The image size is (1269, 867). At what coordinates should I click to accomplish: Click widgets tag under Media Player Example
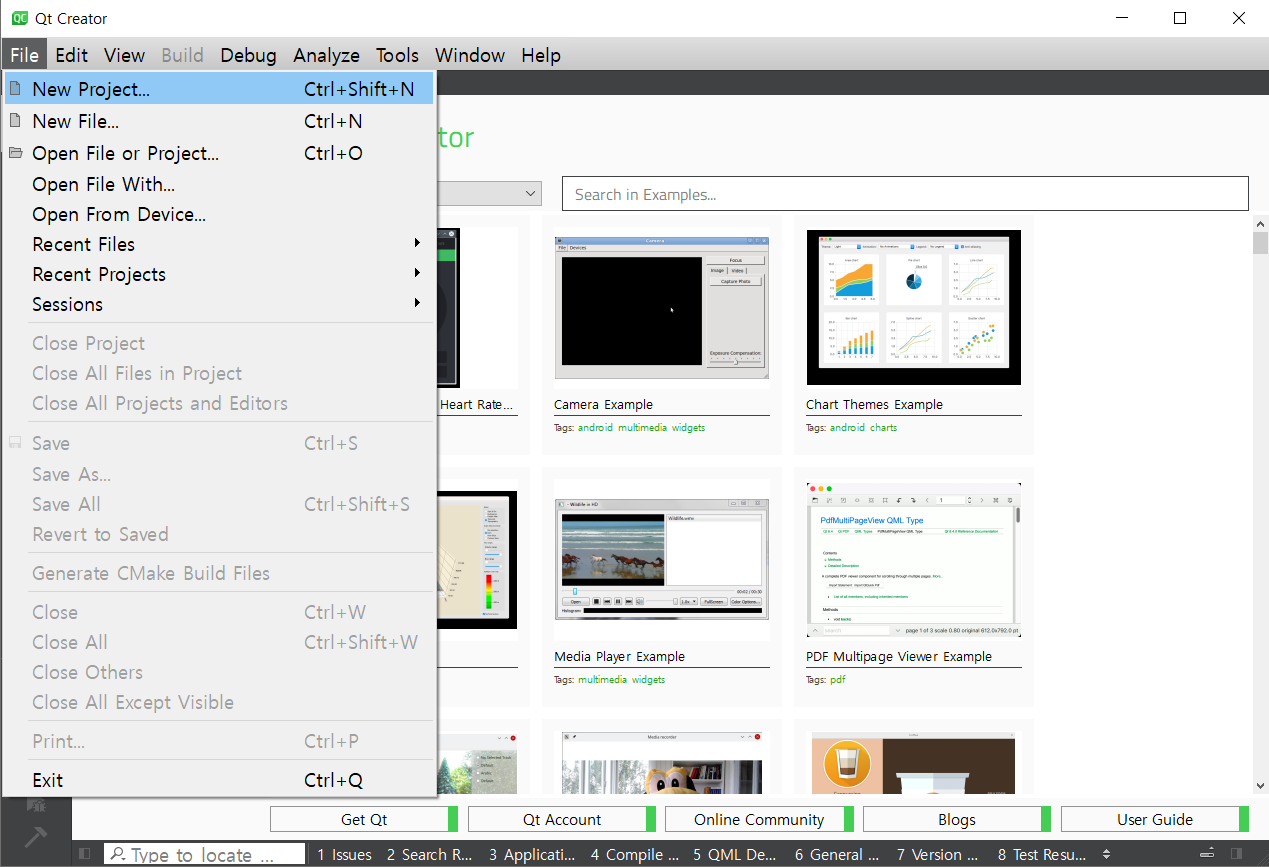tap(649, 679)
